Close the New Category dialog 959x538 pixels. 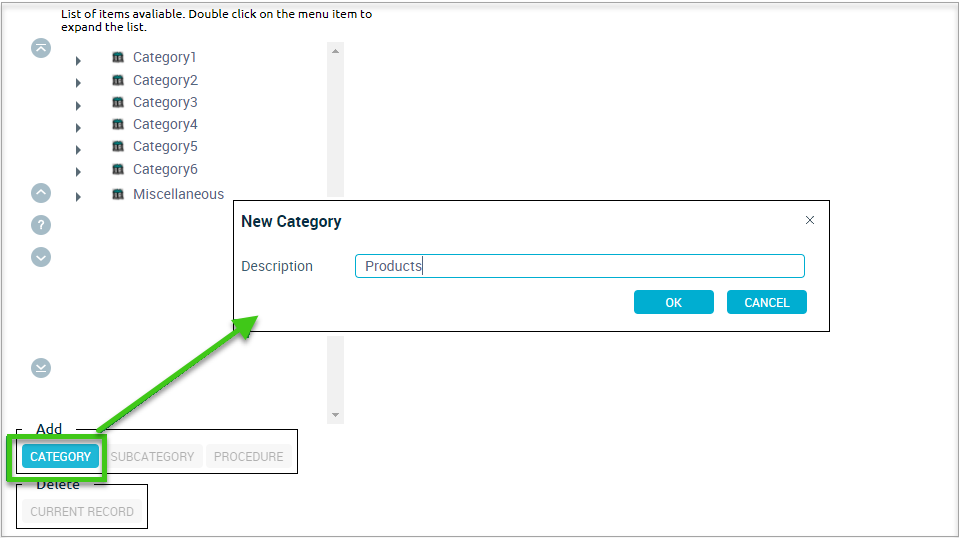(x=810, y=220)
